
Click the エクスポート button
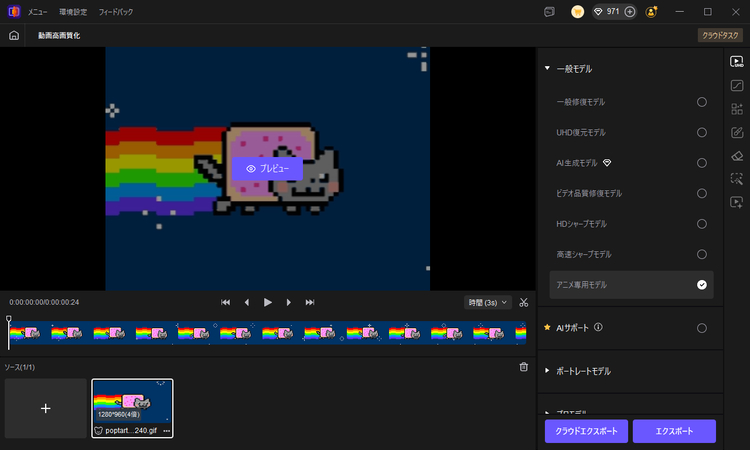(x=674, y=431)
